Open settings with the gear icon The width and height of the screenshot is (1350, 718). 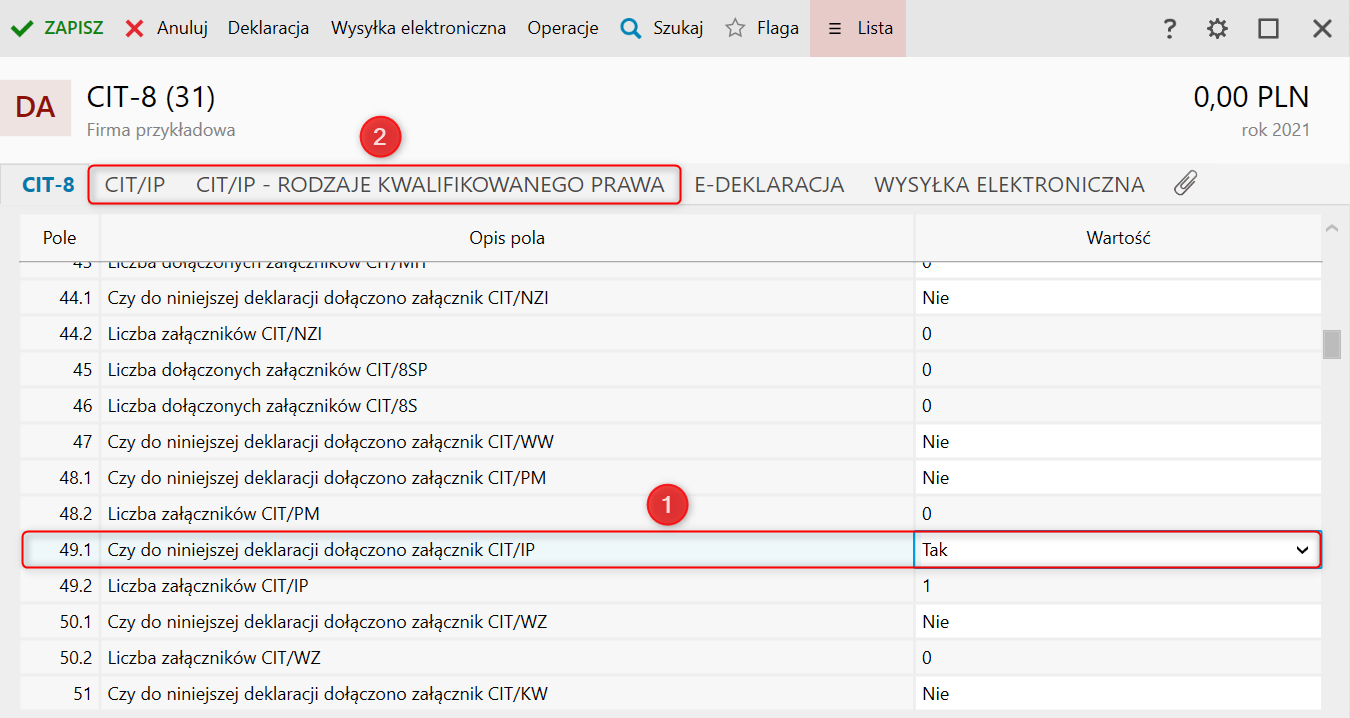pos(1217,29)
